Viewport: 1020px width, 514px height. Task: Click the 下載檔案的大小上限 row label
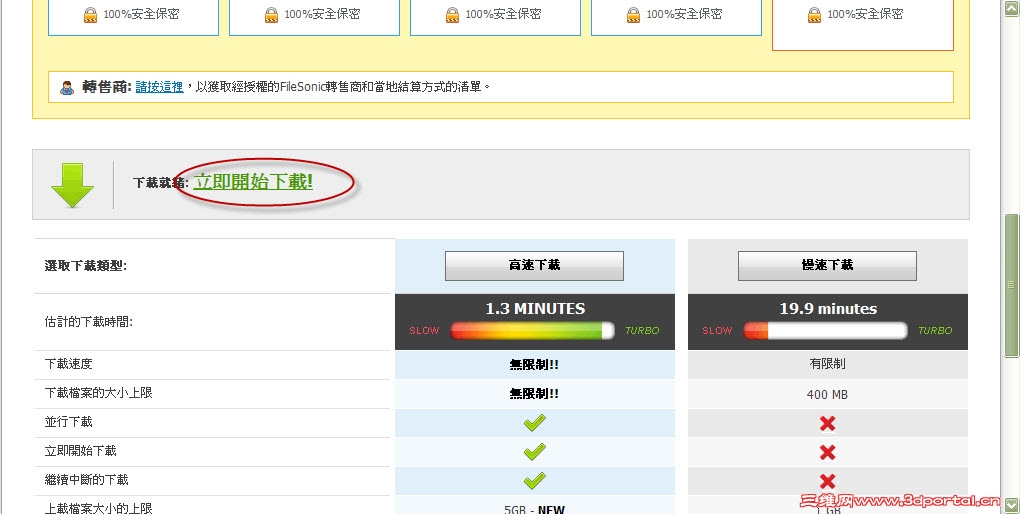[x=98, y=393]
